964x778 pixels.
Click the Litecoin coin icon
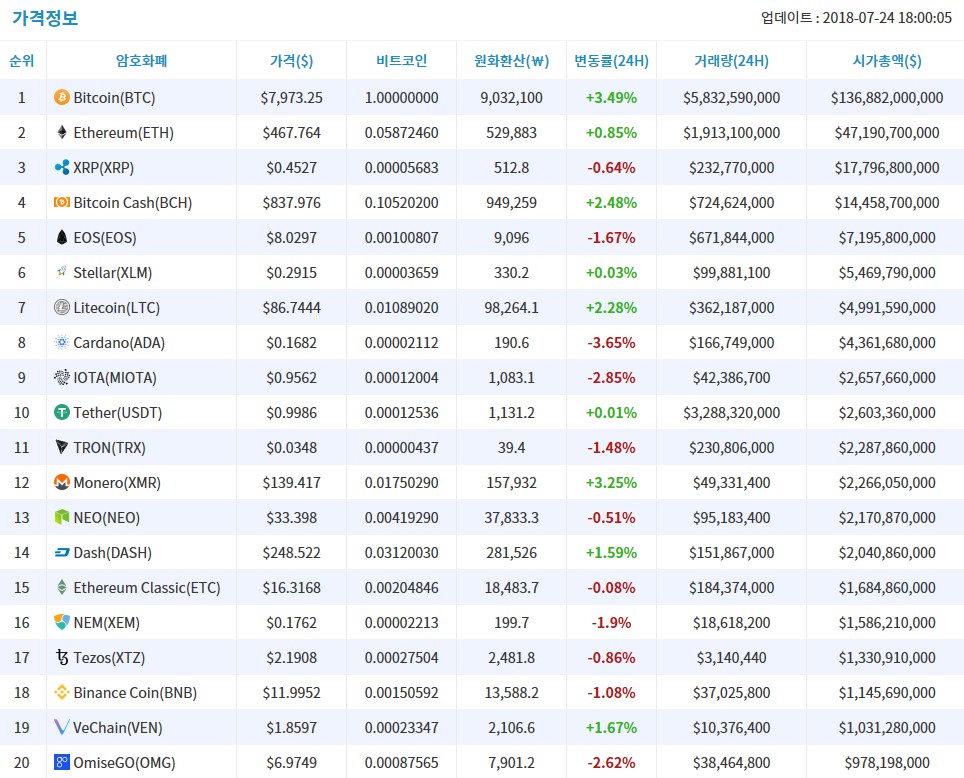pos(61,308)
